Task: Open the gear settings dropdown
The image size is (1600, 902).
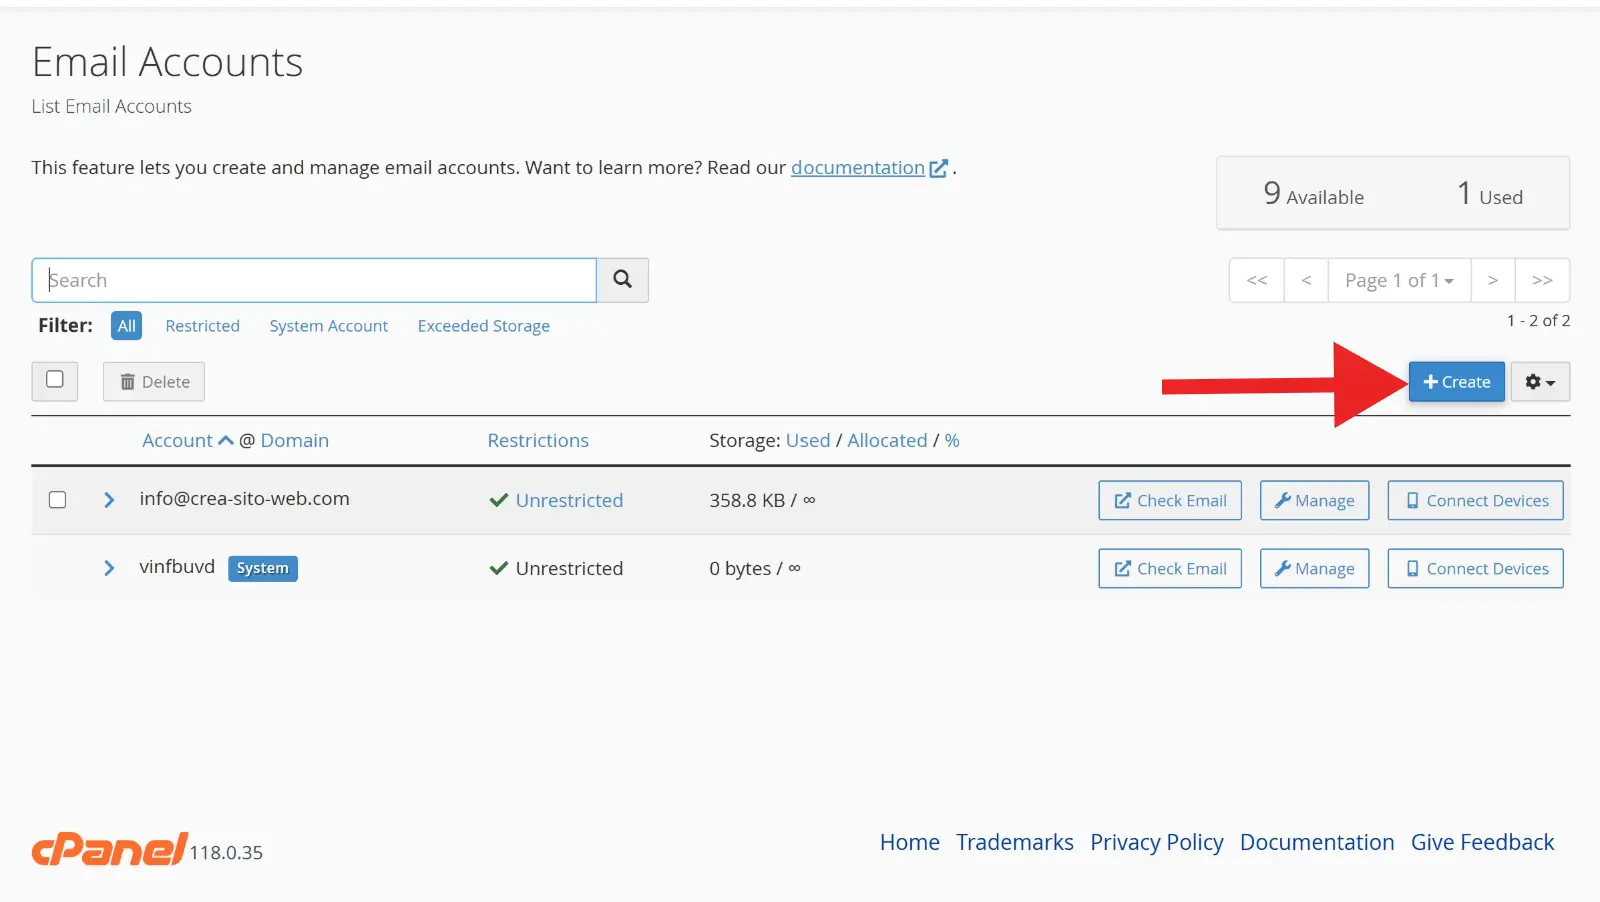Action: tap(1539, 382)
